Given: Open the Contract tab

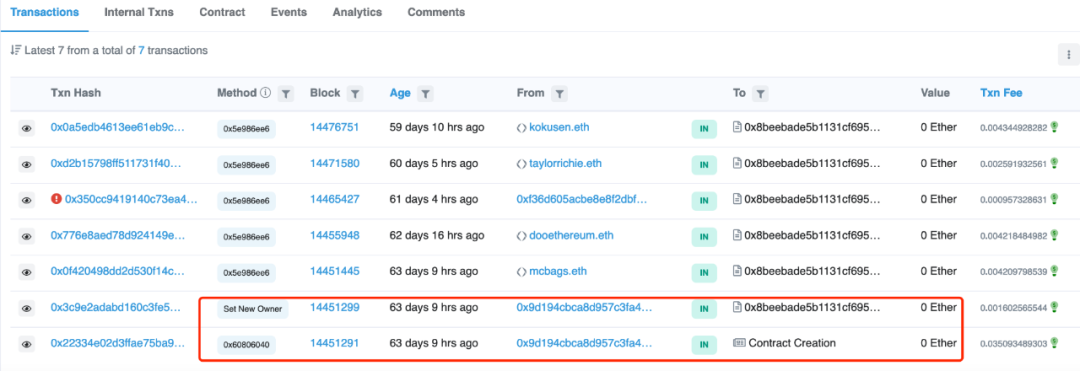Looking at the screenshot, I should (222, 12).
